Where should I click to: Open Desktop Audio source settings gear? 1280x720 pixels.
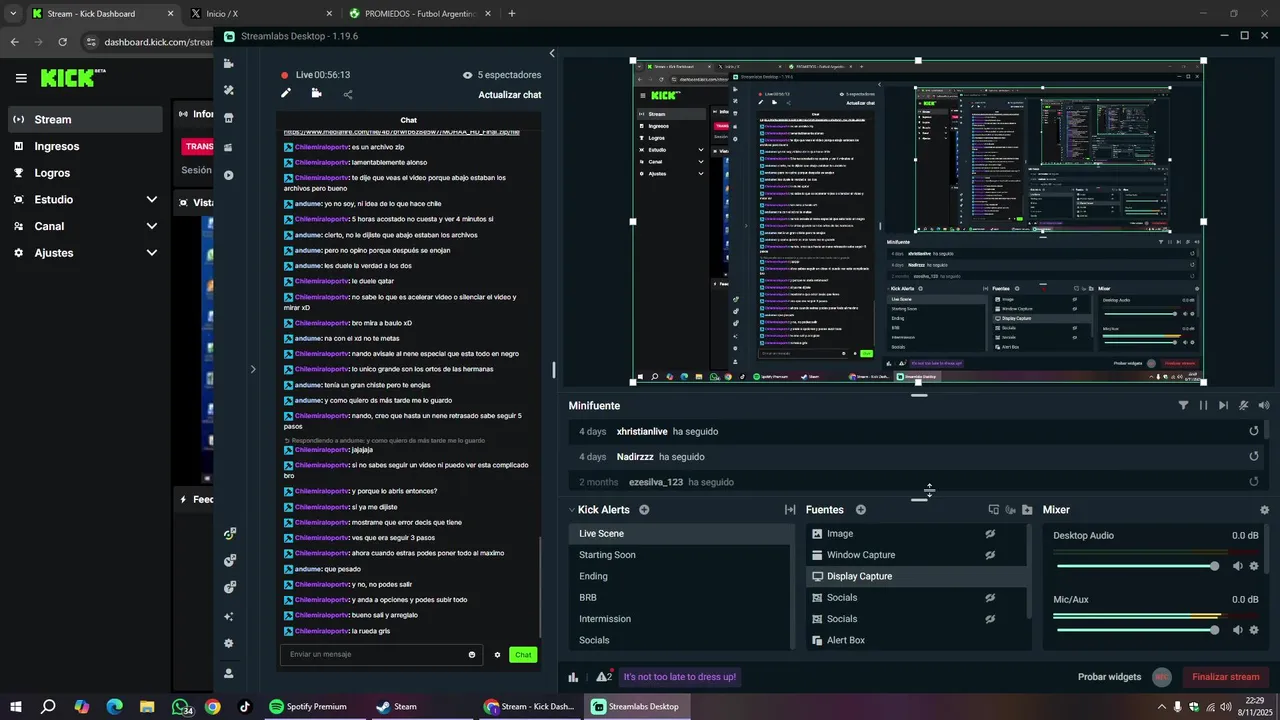click(1254, 566)
